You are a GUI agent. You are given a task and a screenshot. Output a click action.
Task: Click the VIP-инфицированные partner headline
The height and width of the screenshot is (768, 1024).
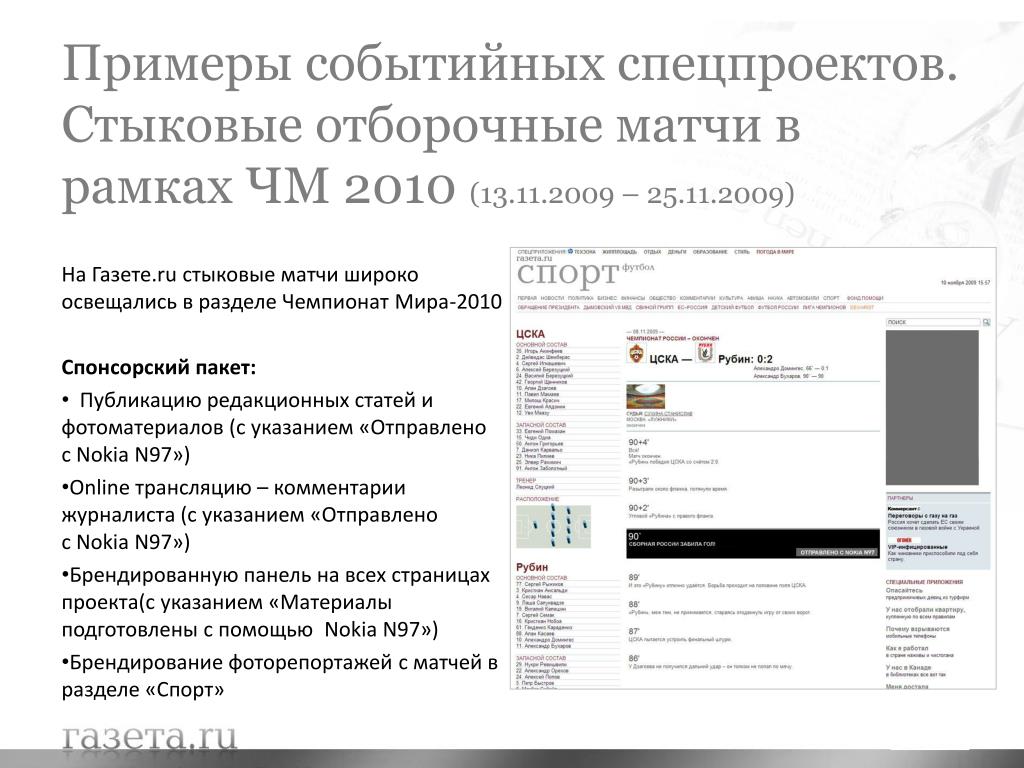point(917,547)
